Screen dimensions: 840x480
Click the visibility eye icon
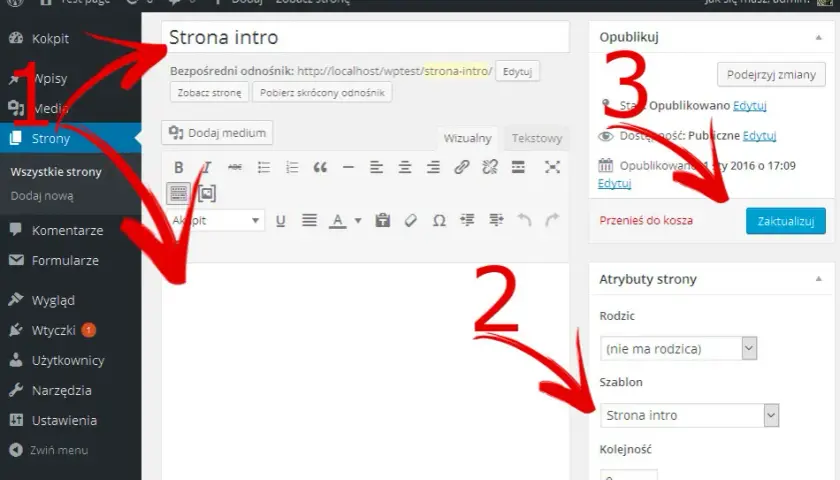click(605, 136)
